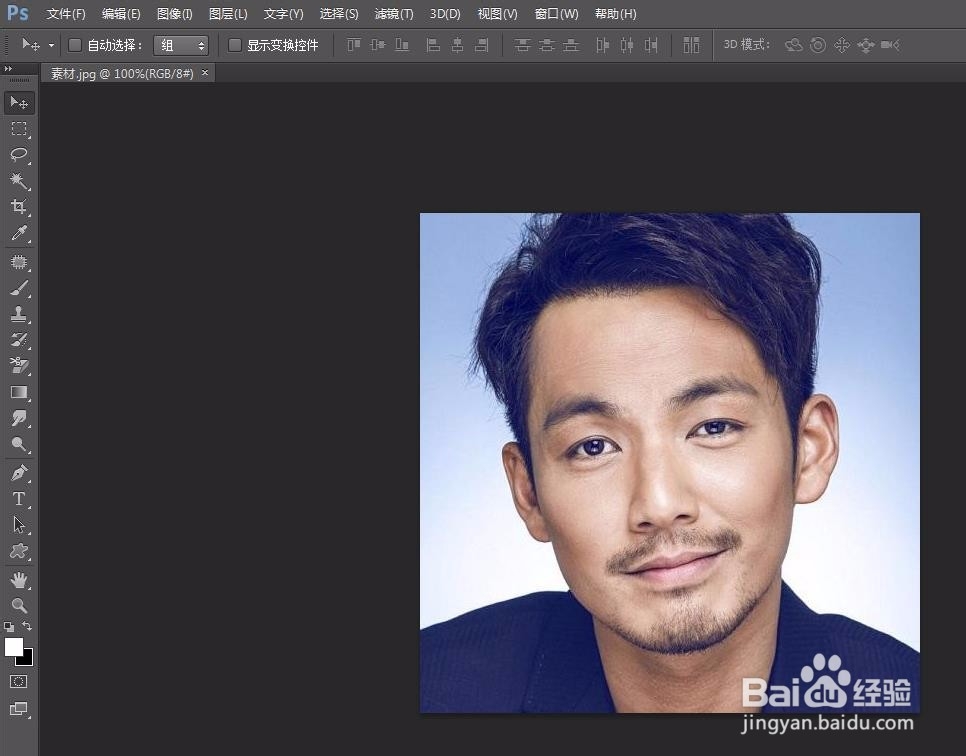Expand the toolbox double-arrow

click(8, 69)
